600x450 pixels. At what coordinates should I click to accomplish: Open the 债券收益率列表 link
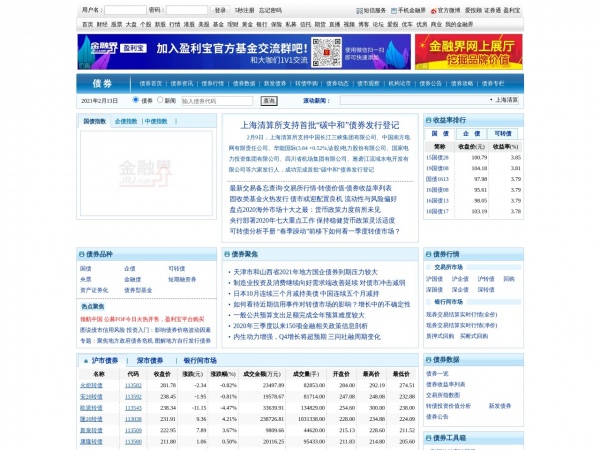coord(446,384)
